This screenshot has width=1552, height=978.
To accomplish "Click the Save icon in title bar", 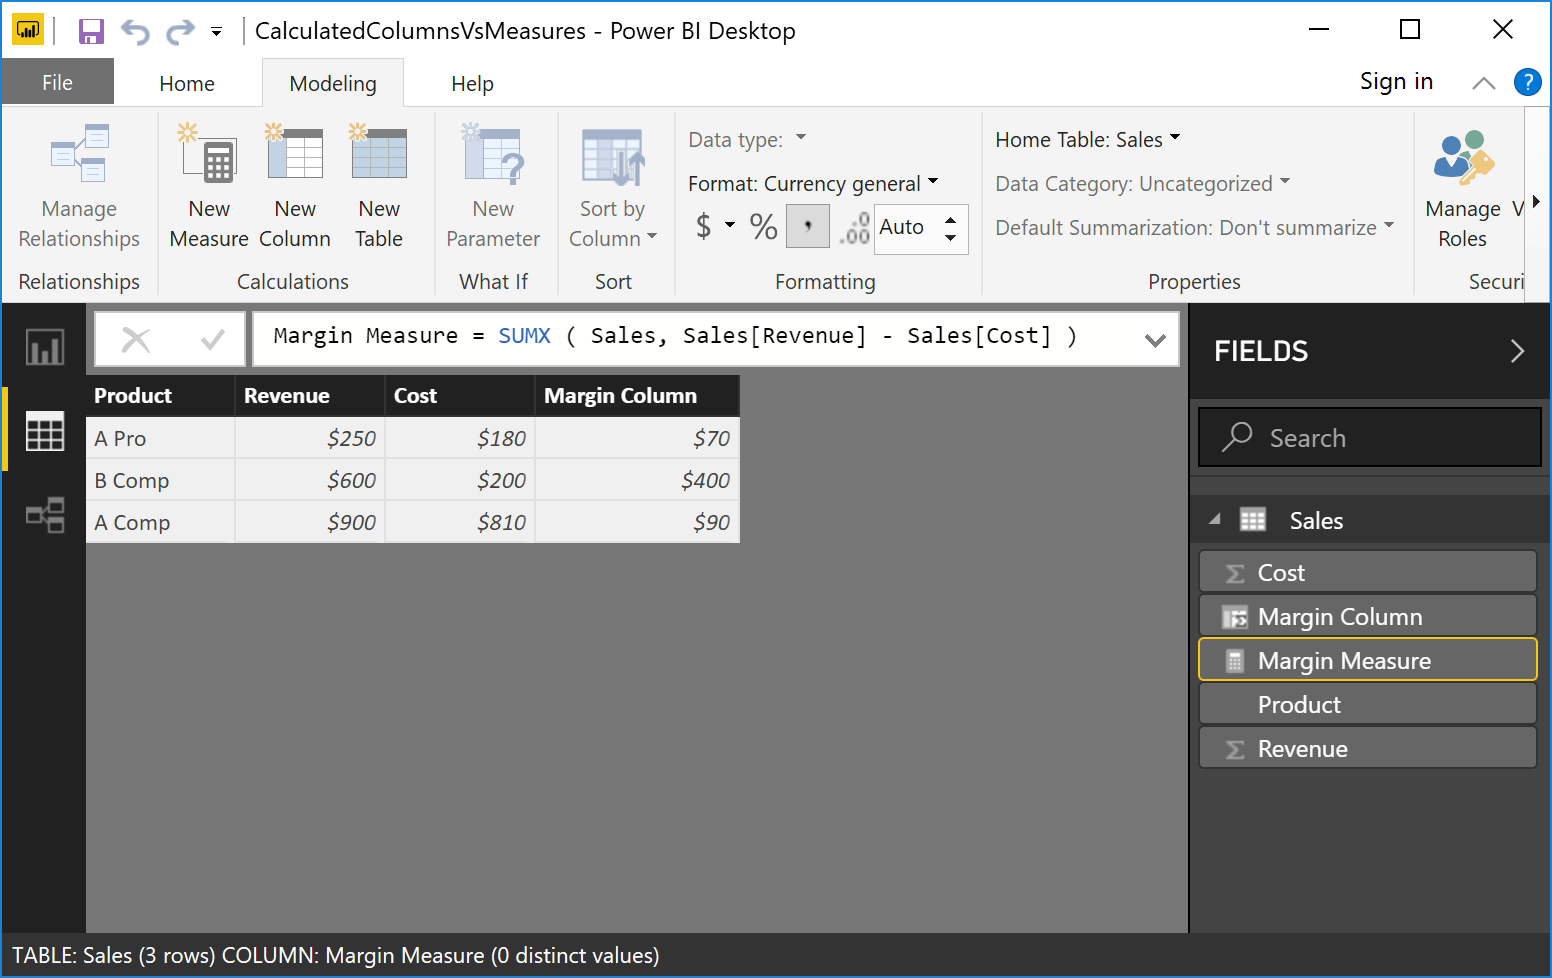I will tap(91, 32).
